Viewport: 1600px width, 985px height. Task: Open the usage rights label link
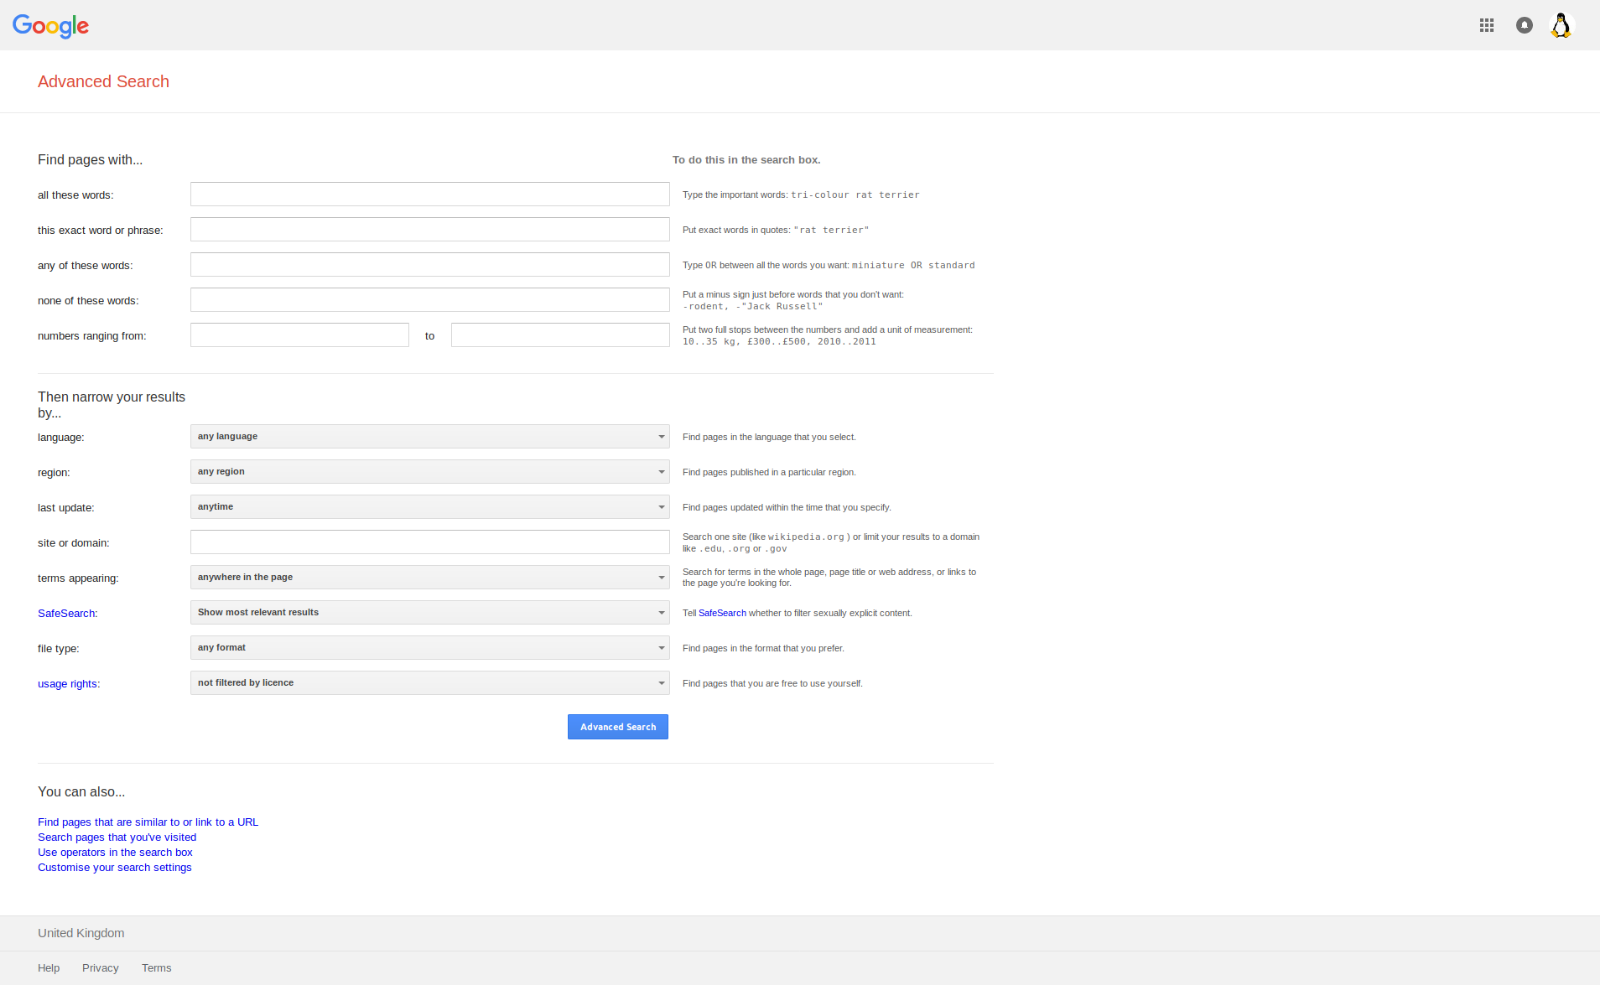tap(69, 684)
